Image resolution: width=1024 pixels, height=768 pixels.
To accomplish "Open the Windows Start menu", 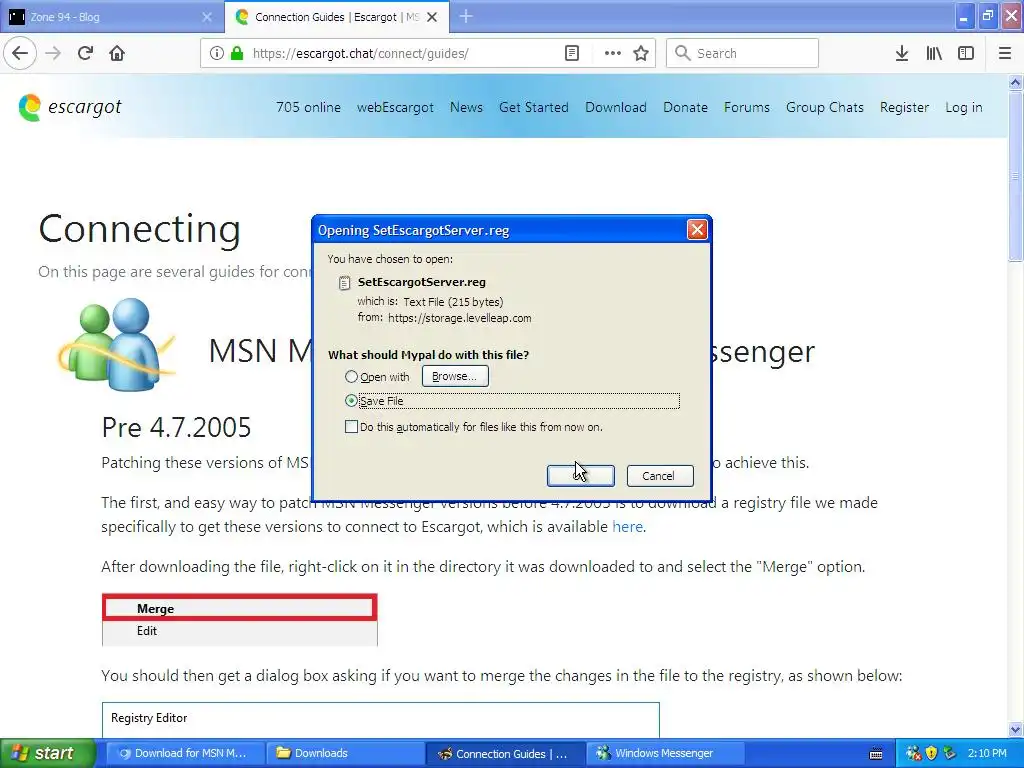I will [48, 753].
